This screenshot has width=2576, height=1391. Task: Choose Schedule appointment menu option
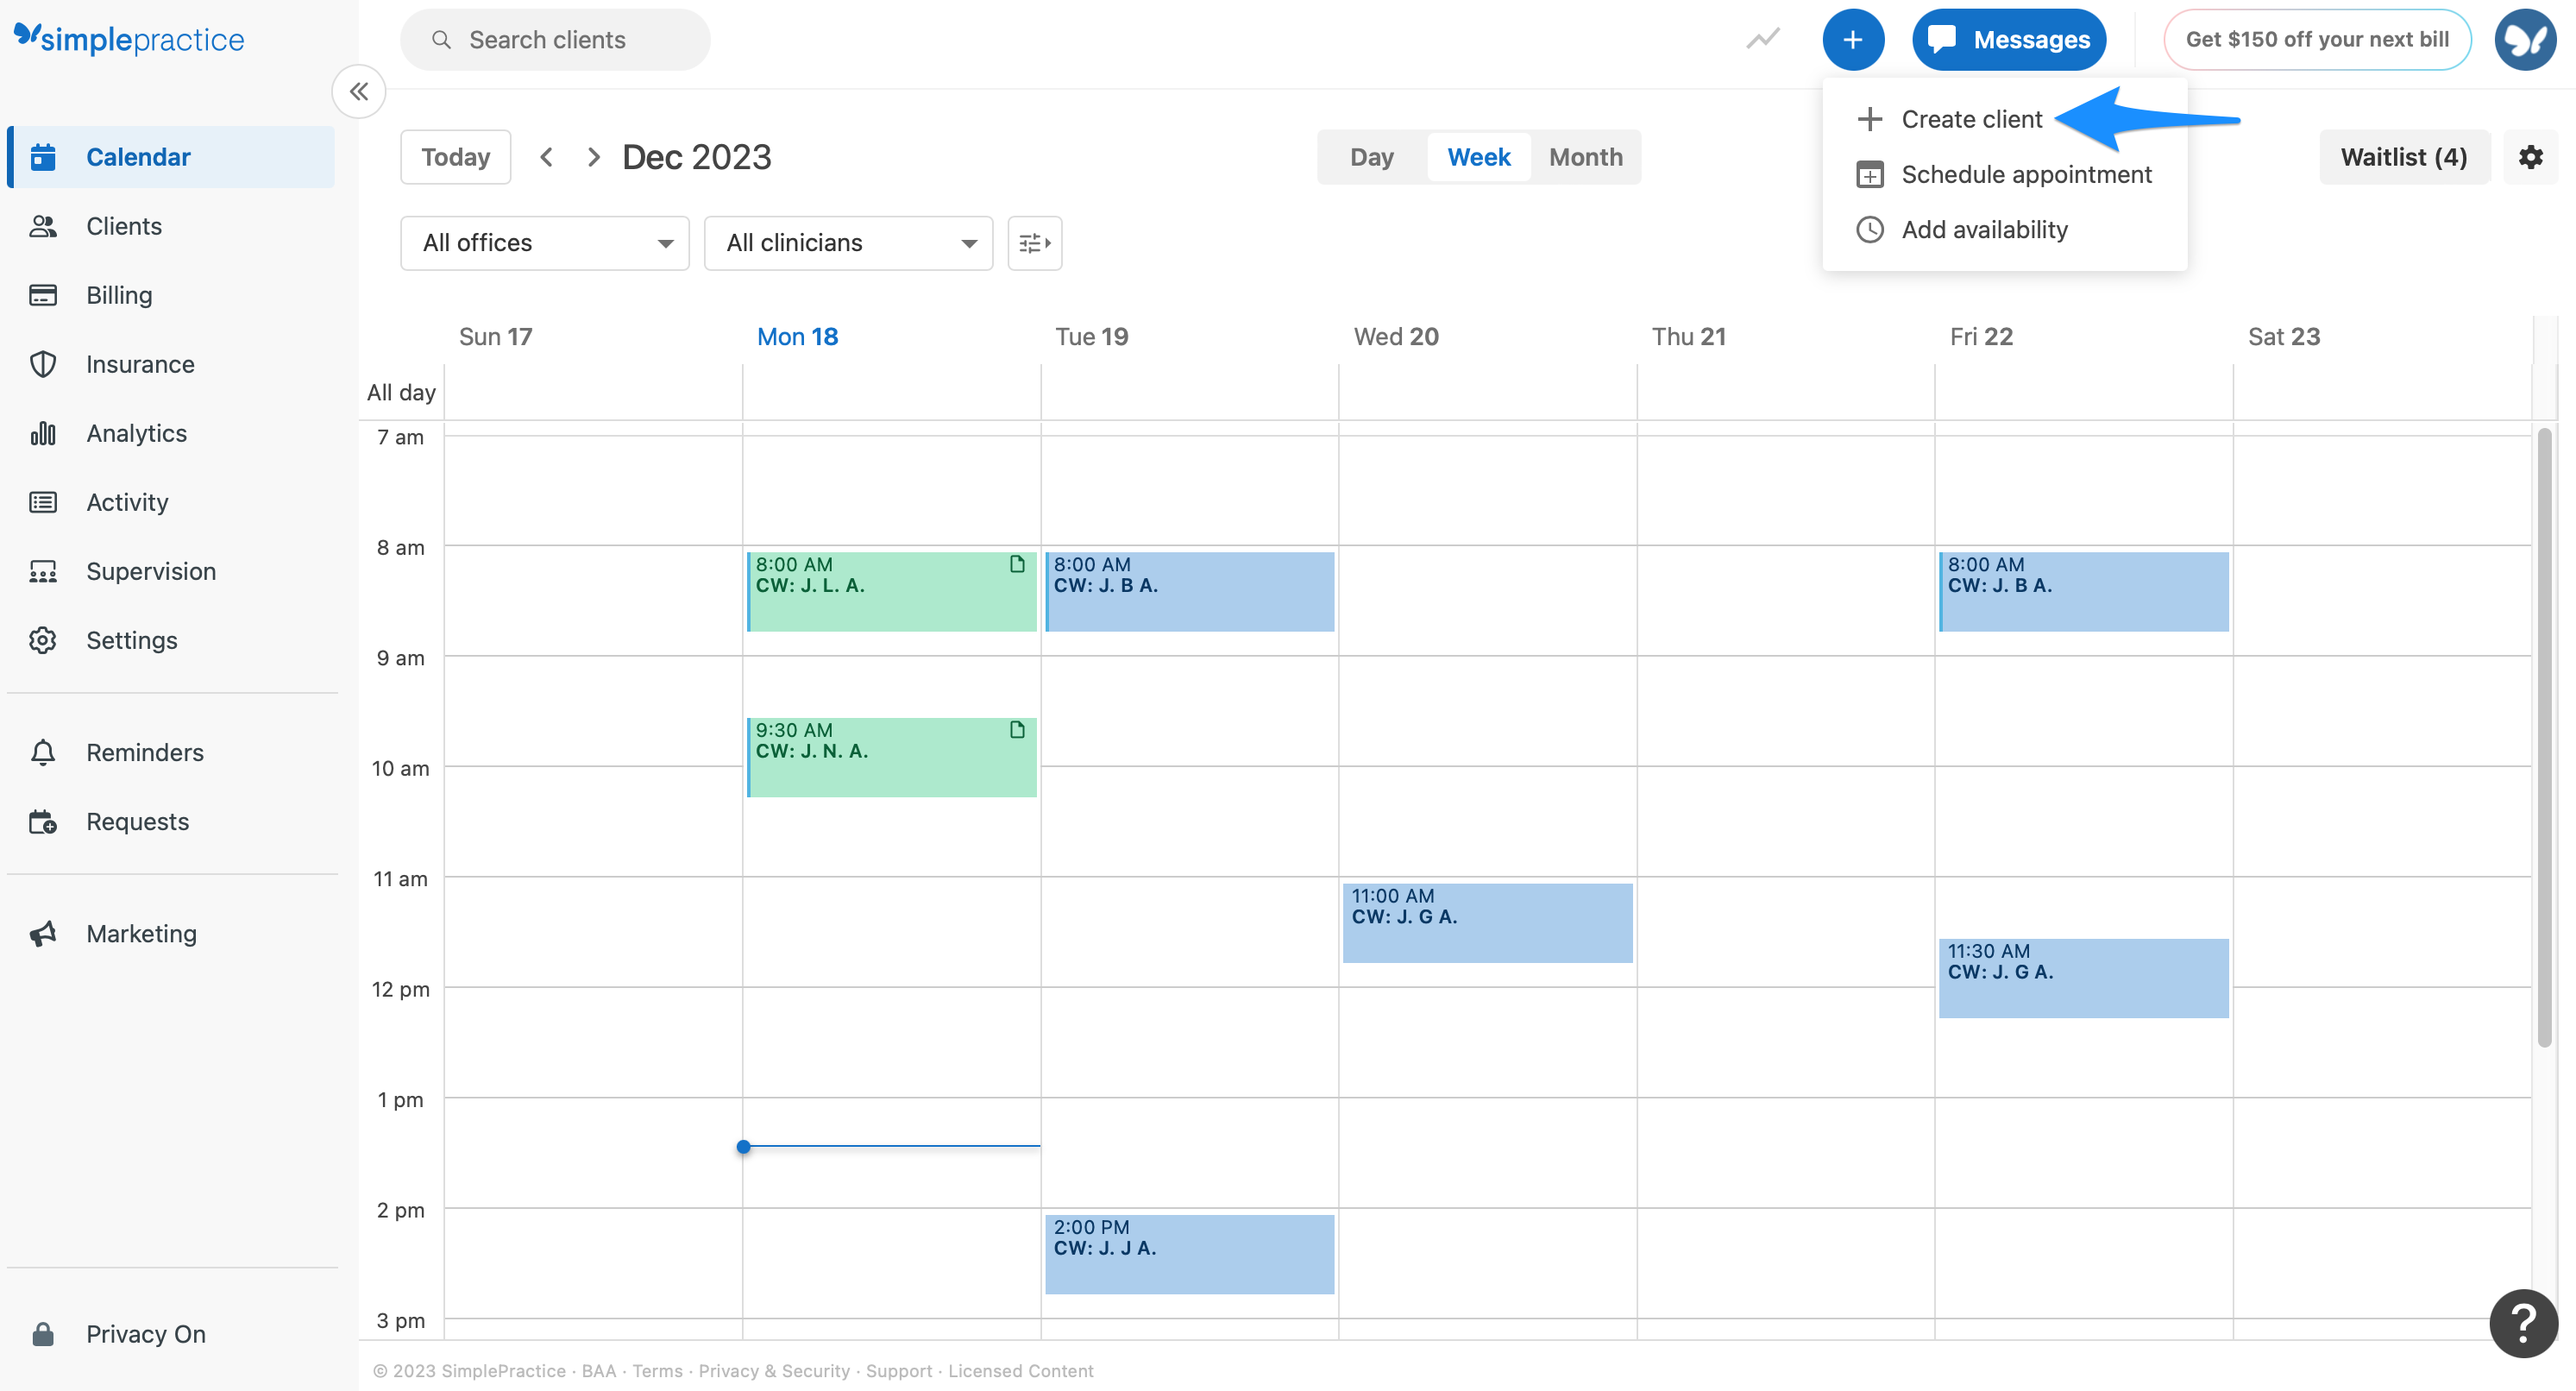[x=2025, y=174]
